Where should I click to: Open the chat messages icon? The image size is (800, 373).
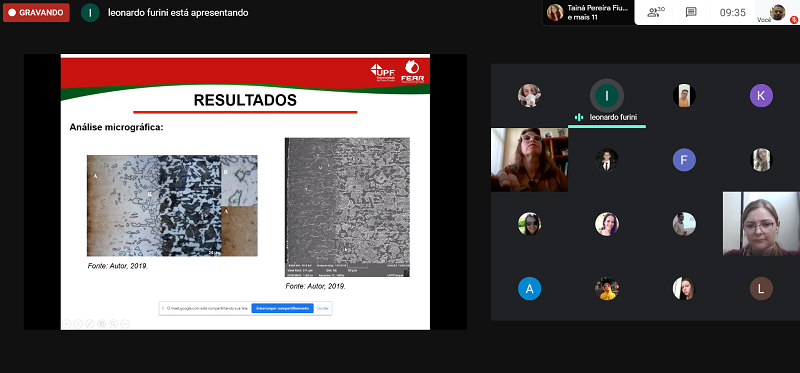click(691, 12)
